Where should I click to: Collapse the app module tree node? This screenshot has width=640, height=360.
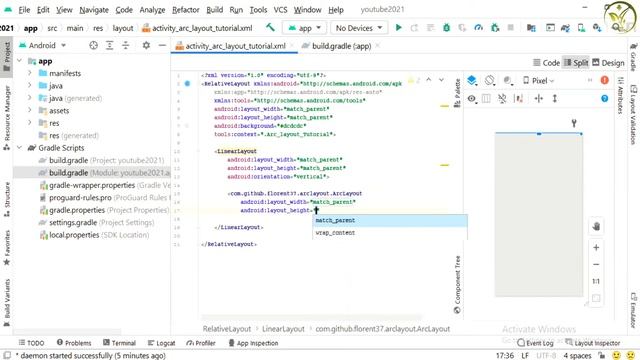coord(19,61)
